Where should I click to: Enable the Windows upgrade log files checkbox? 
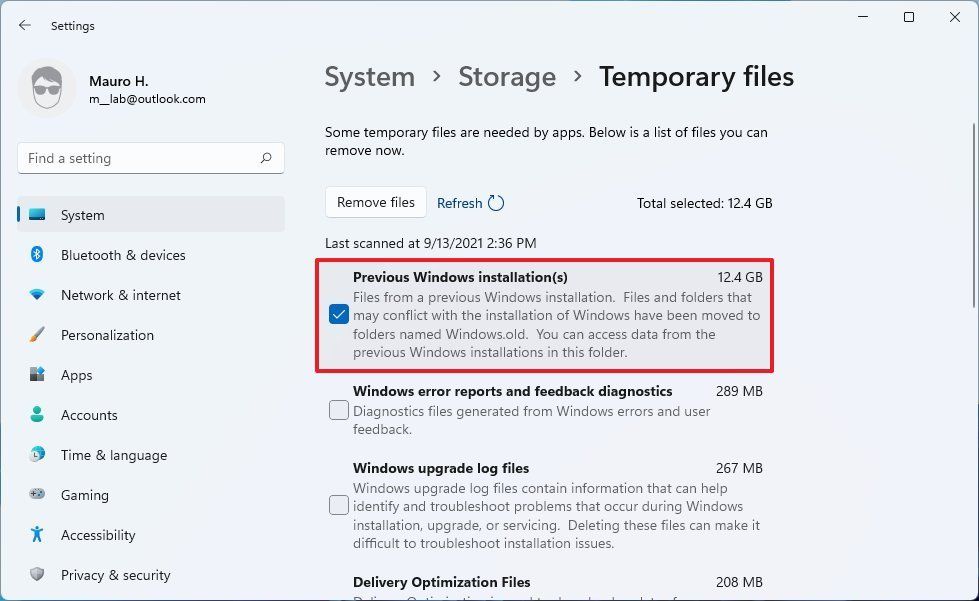pyautogui.click(x=338, y=505)
